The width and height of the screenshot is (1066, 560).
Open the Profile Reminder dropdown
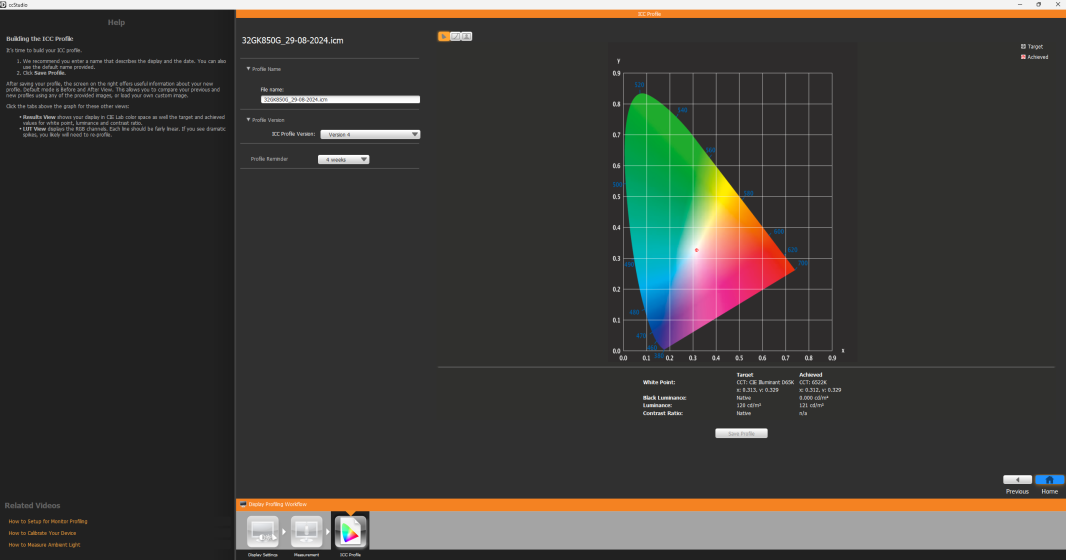click(343, 160)
